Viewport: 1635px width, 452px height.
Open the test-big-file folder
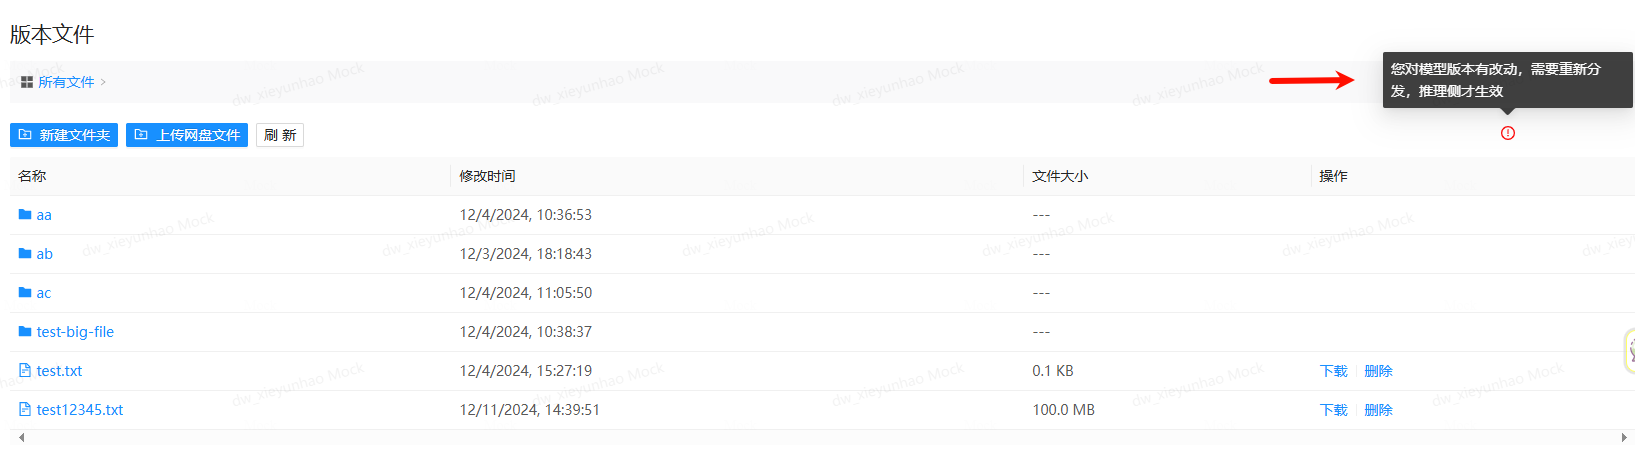click(75, 332)
